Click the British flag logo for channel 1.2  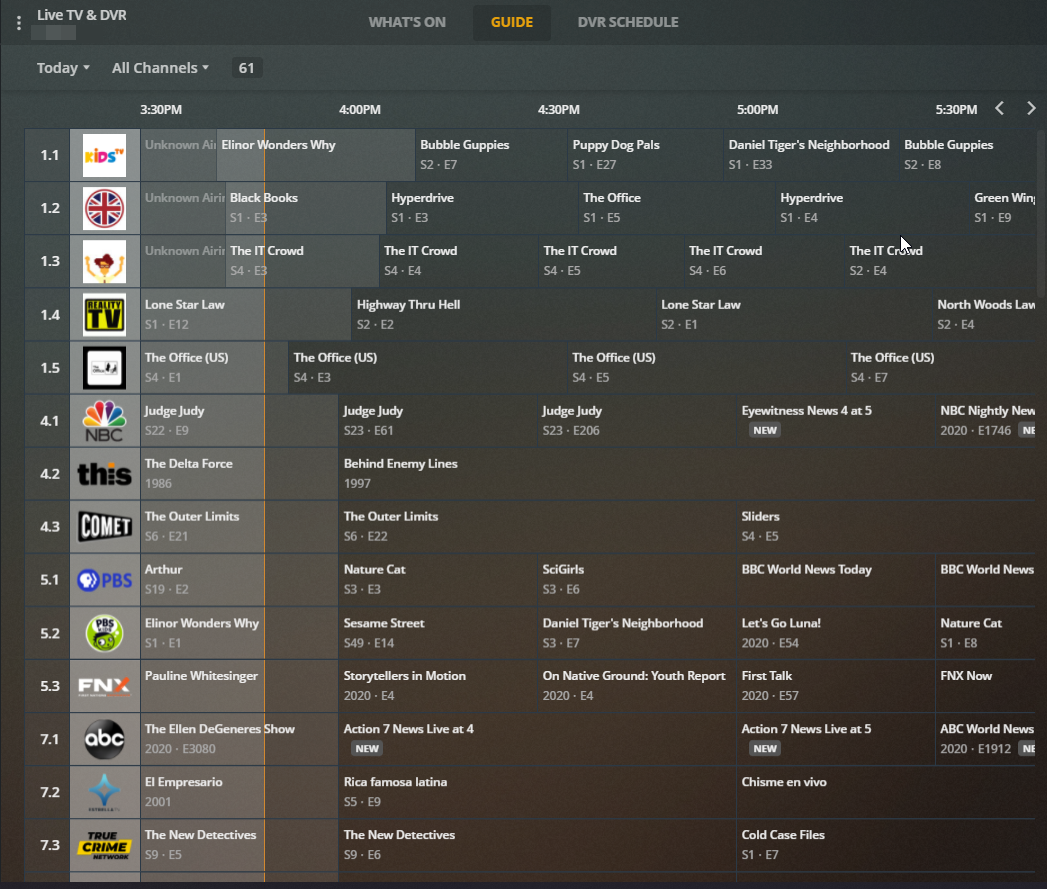pos(105,208)
